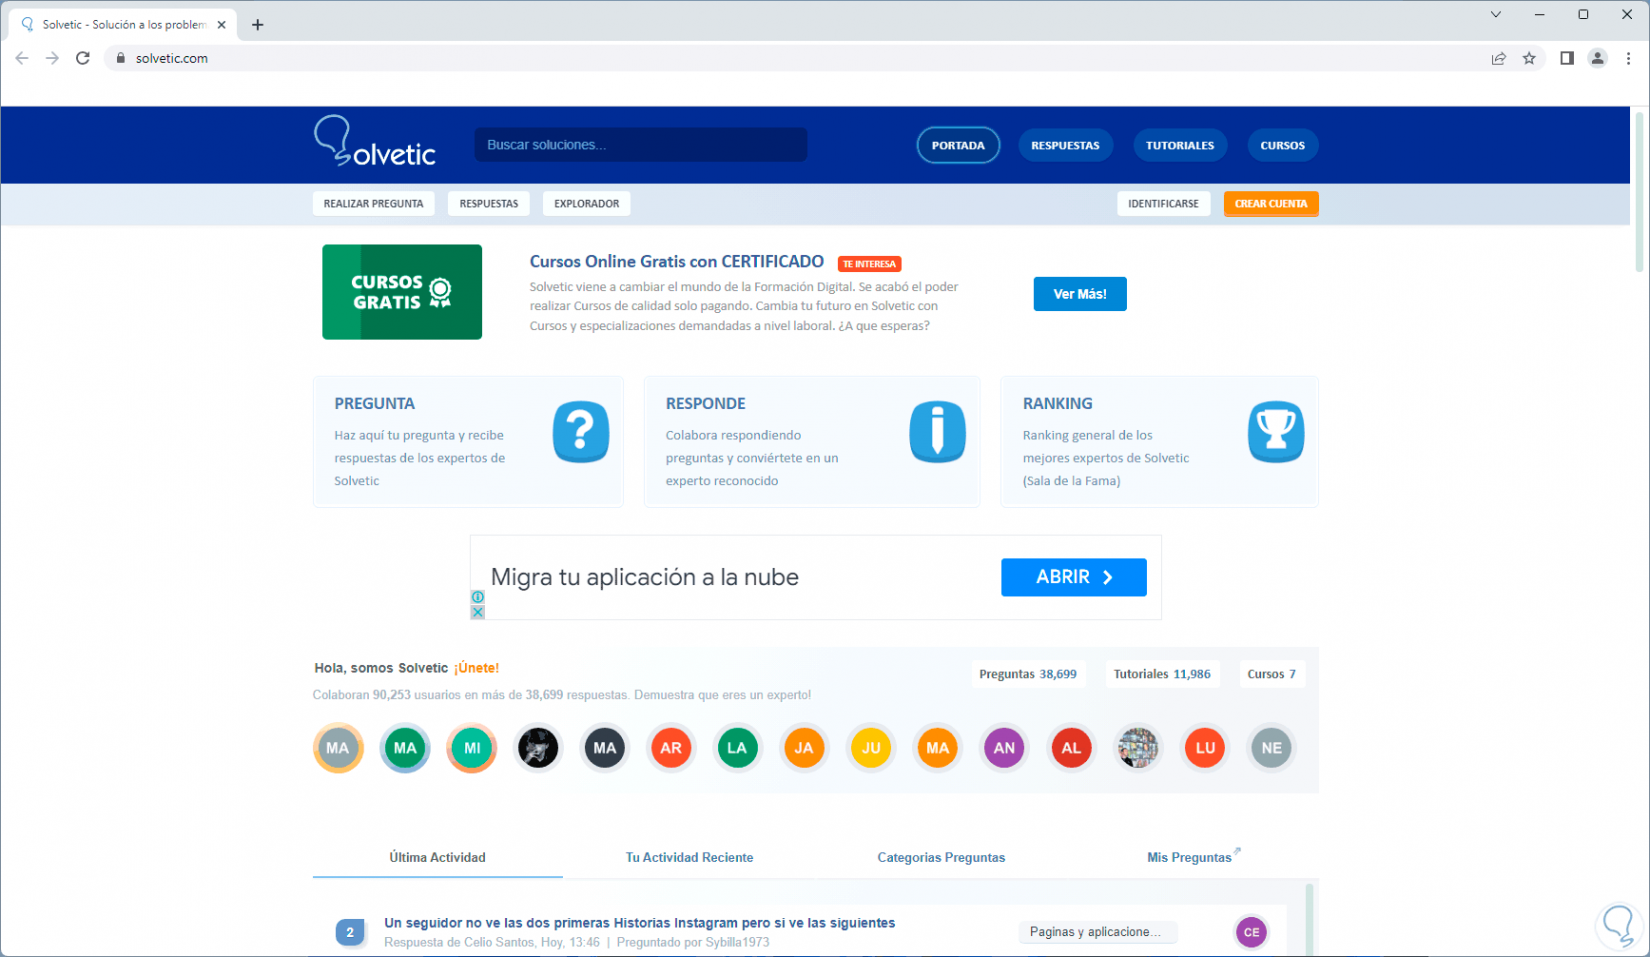This screenshot has width=1650, height=957.
Task: Click the ABRIR button in the ad
Action: [x=1074, y=577]
